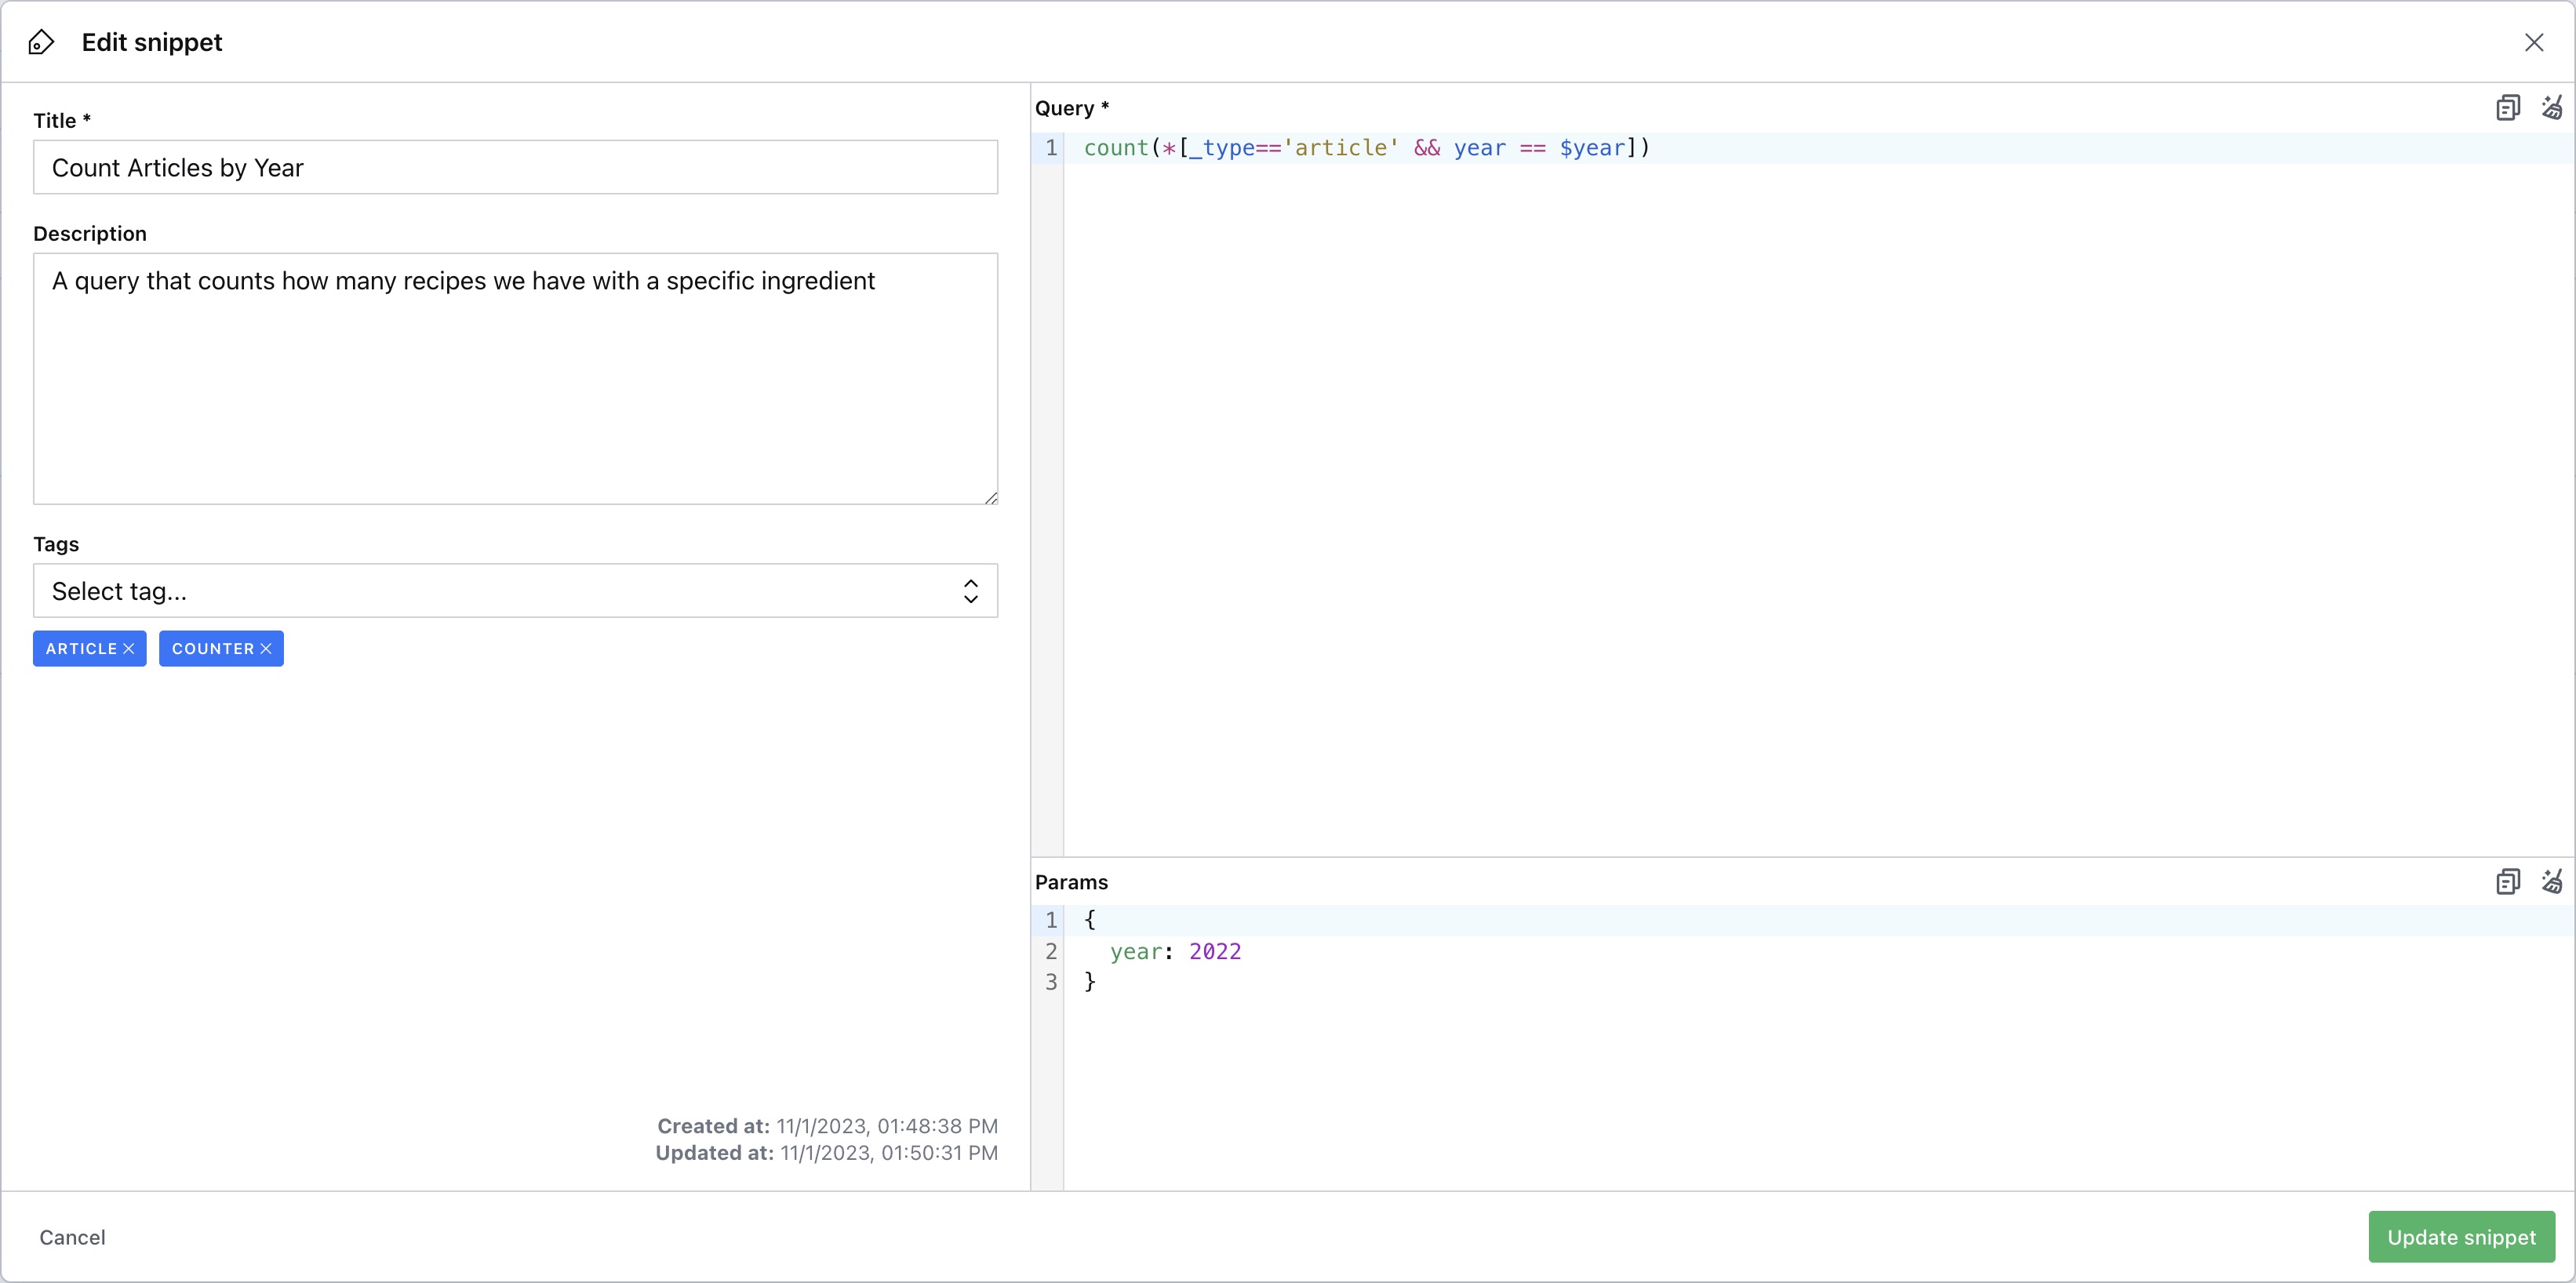The height and width of the screenshot is (1283, 2576).
Task: Click the up-down chevrons in Tags field
Action: [970, 591]
